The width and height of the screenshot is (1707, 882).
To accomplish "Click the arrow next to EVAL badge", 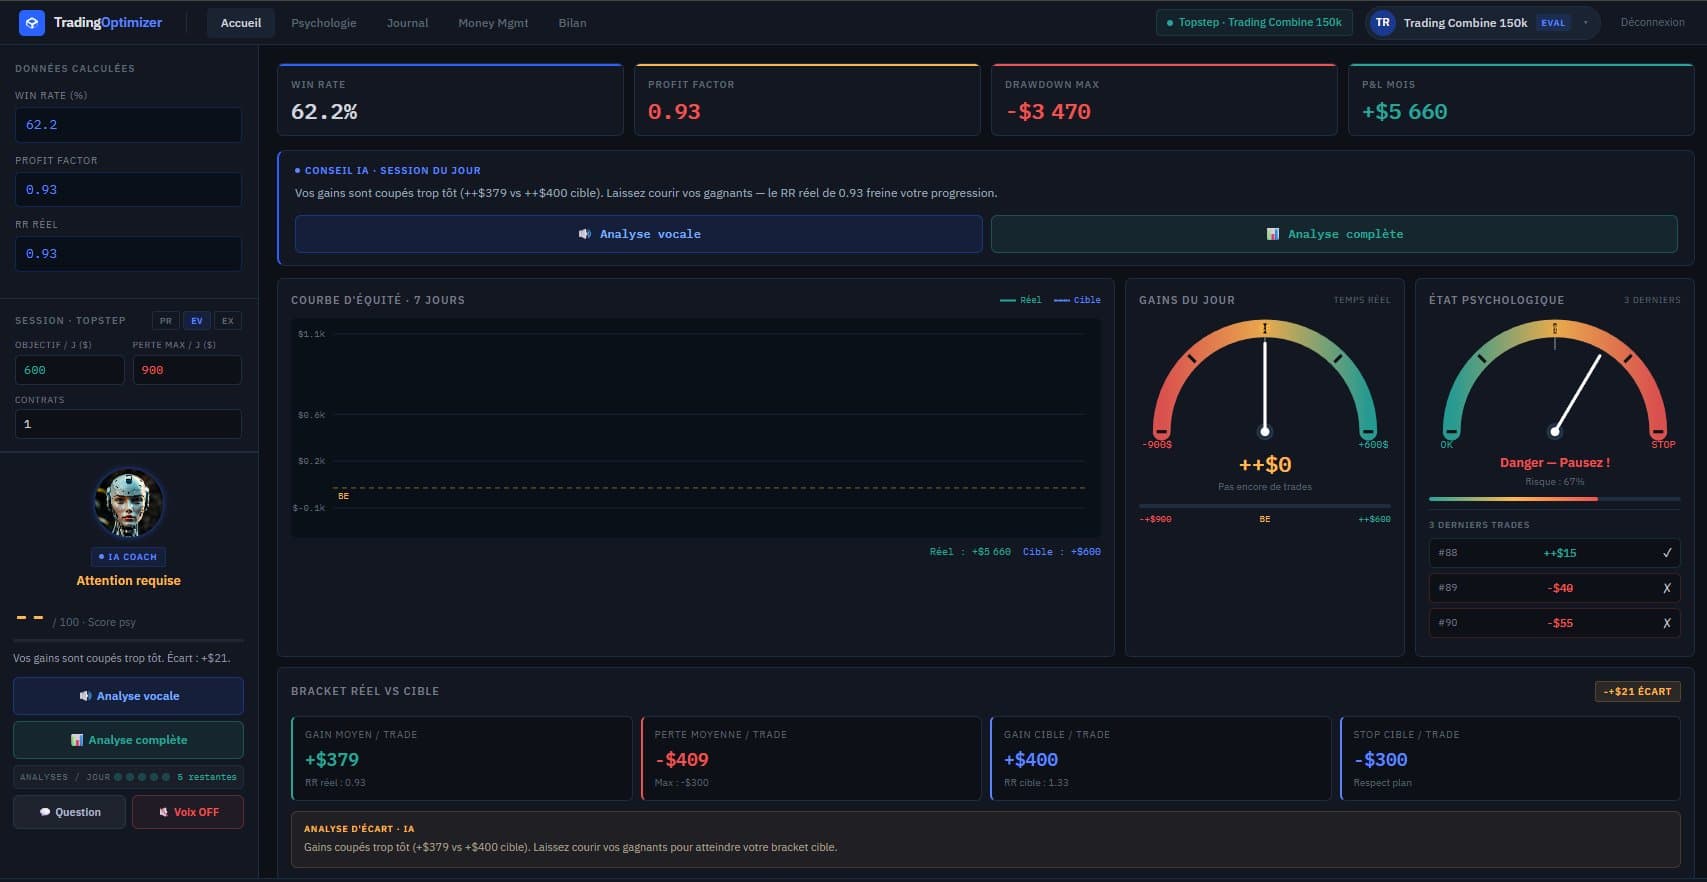I will coord(1585,23).
